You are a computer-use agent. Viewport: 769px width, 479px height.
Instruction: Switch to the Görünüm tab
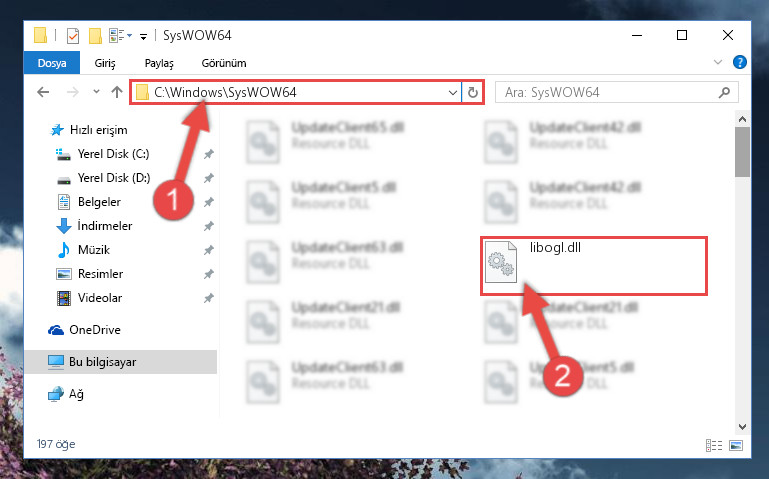pyautogui.click(x=224, y=63)
